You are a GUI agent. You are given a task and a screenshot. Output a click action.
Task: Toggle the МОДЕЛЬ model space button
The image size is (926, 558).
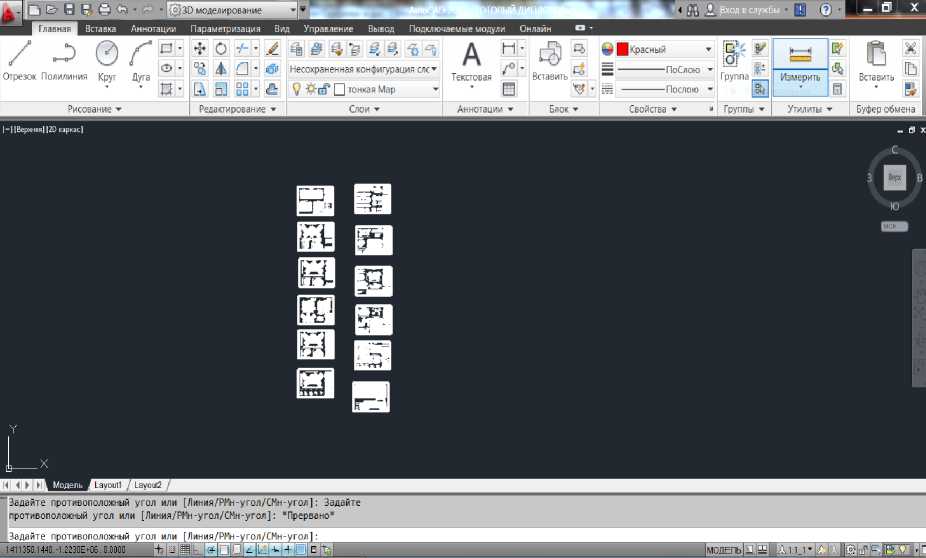pos(723,550)
